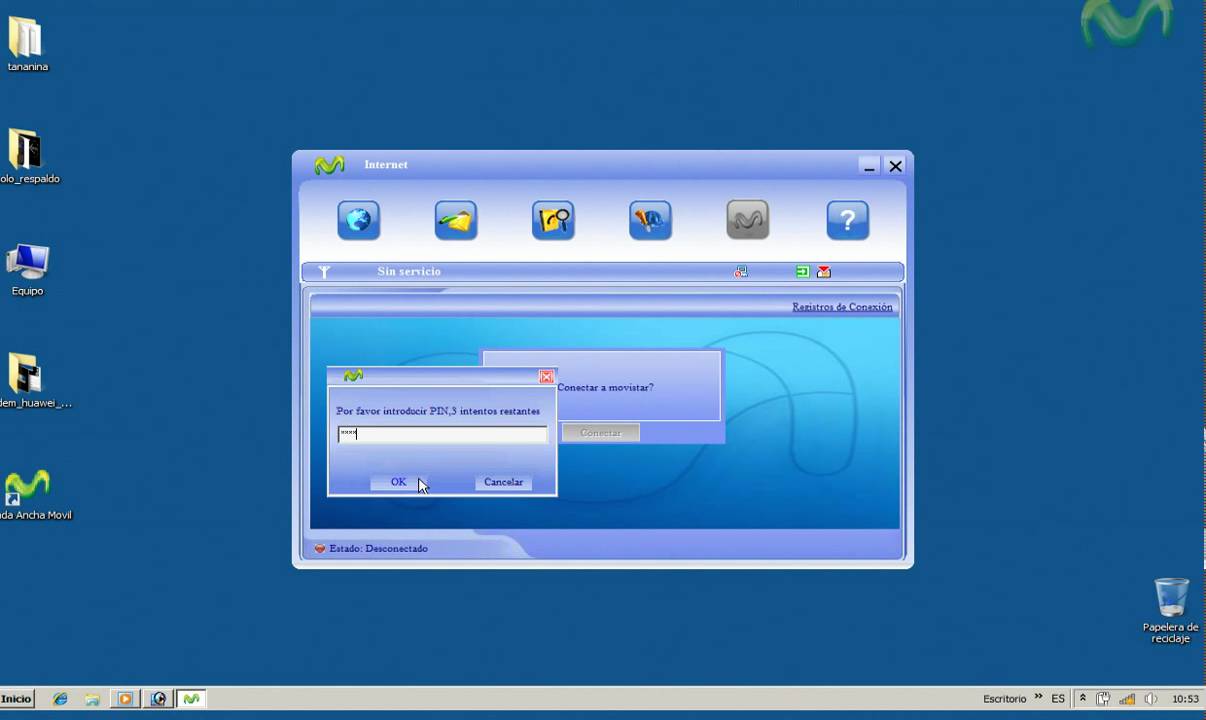Click the network computers status icon
1206x720 pixels.
click(x=741, y=271)
